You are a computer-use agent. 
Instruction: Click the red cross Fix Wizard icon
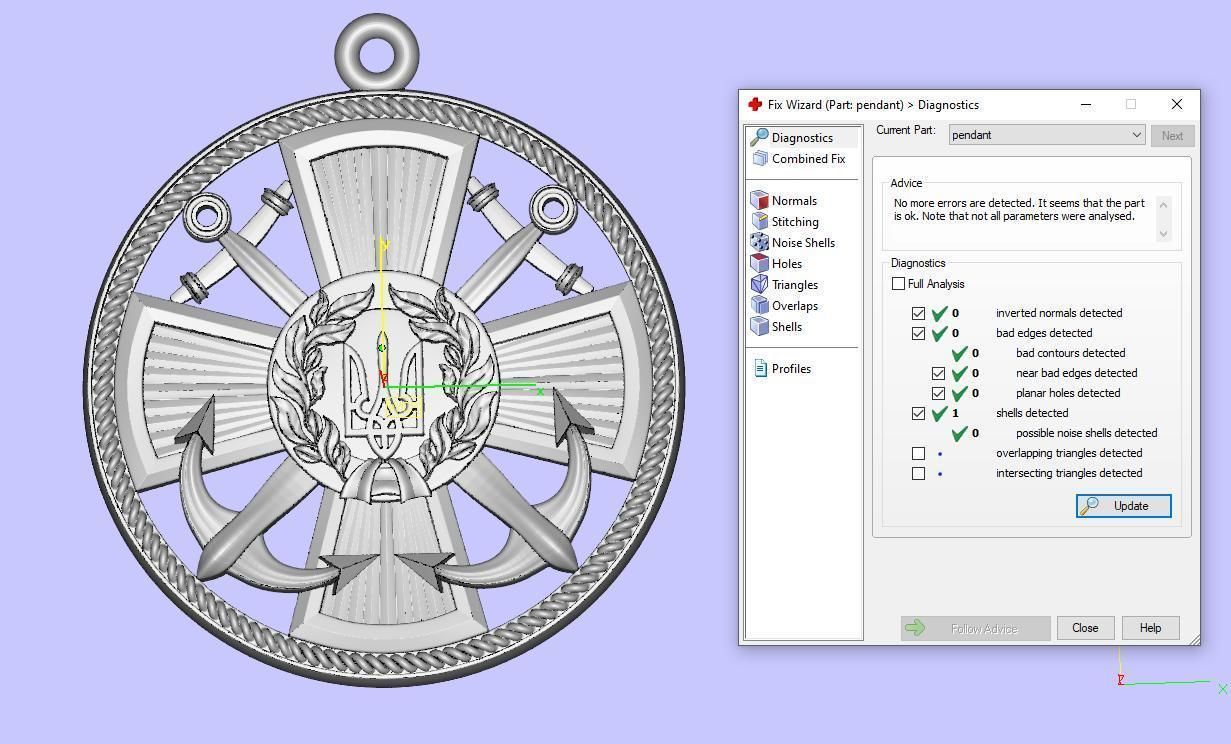tap(755, 104)
